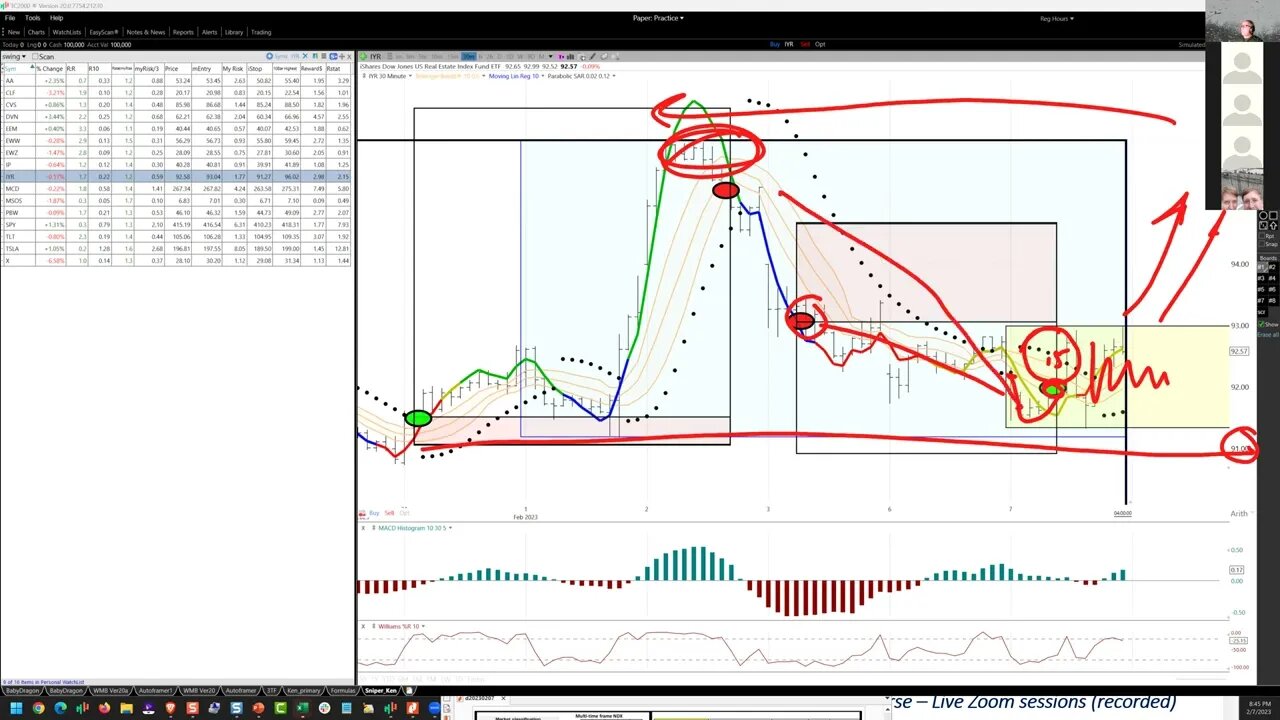Click the Erase all link
The width and height of the screenshot is (1280, 720).
pyautogui.click(x=1267, y=334)
